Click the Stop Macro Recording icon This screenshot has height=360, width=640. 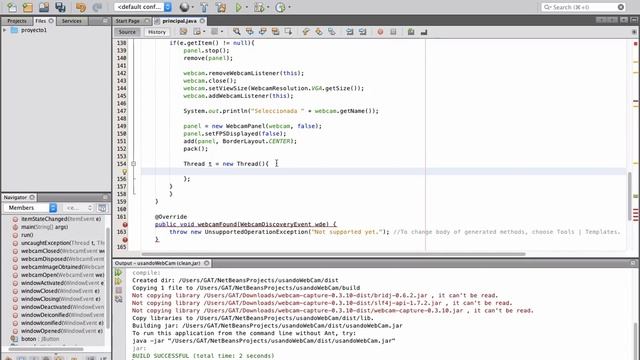(393, 32)
